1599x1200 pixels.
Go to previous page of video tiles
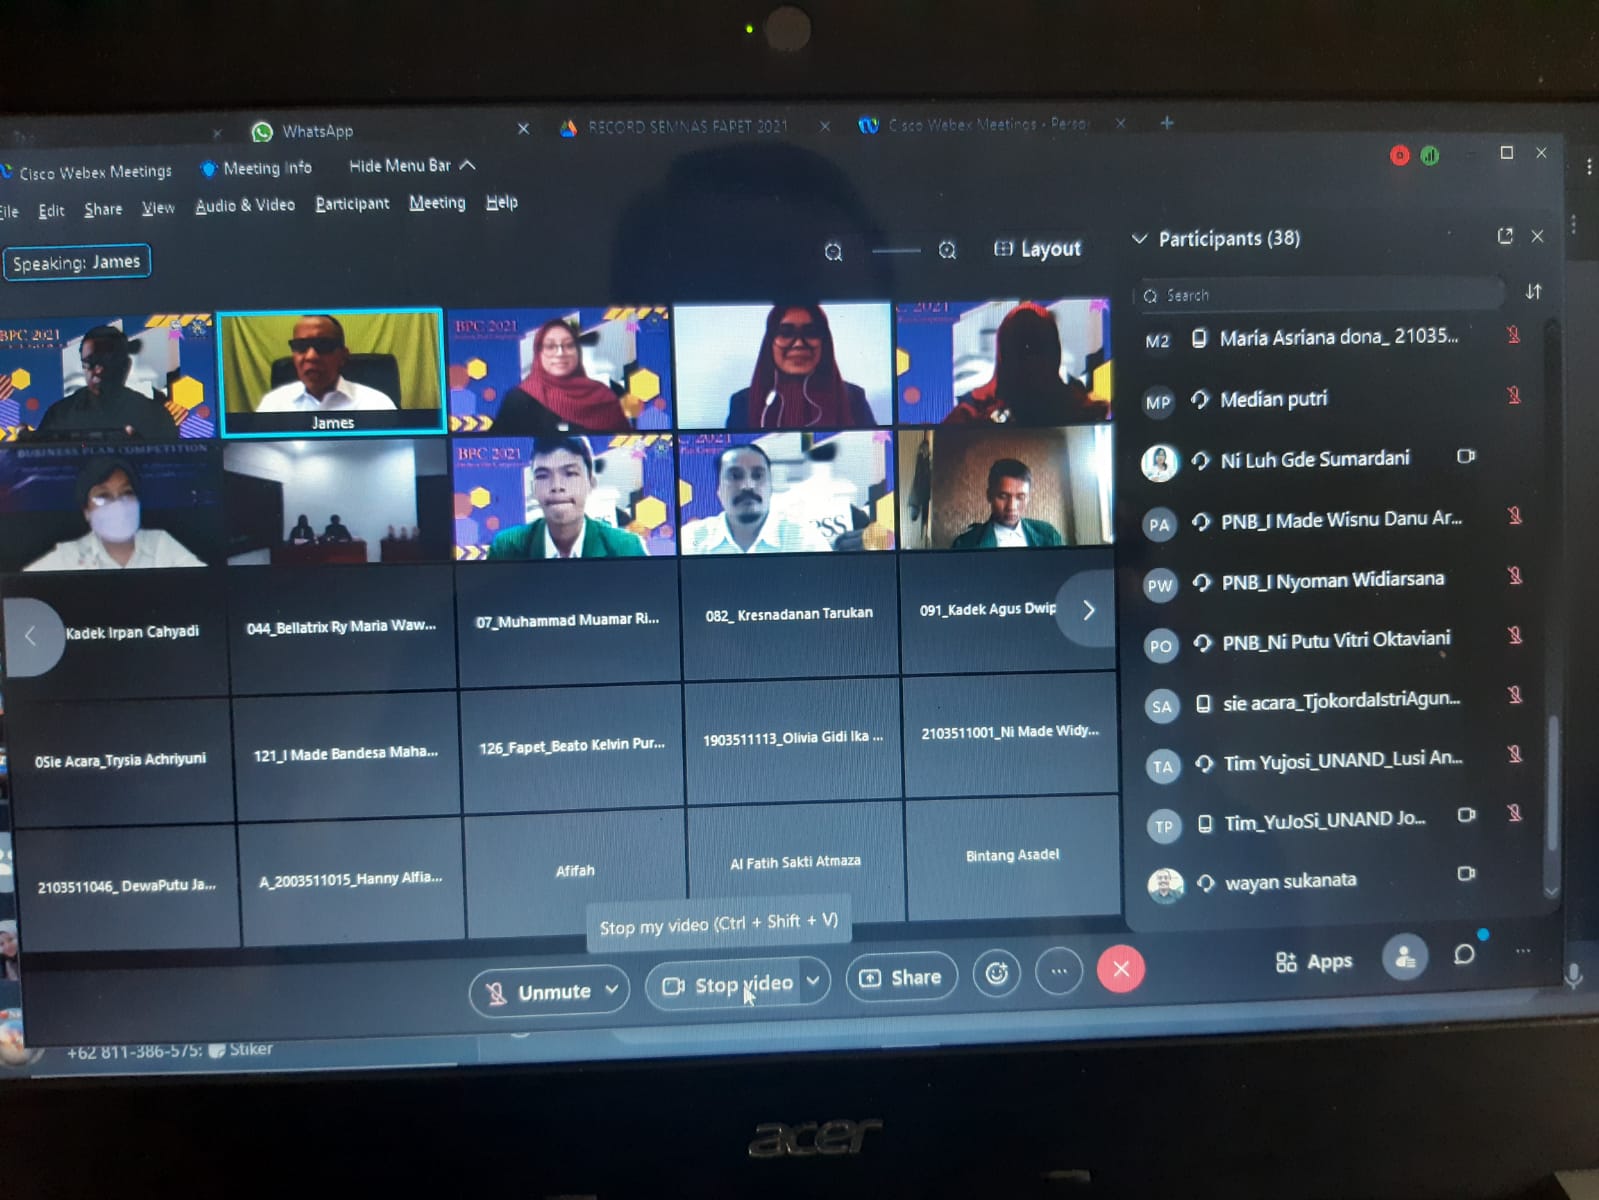click(x=31, y=636)
